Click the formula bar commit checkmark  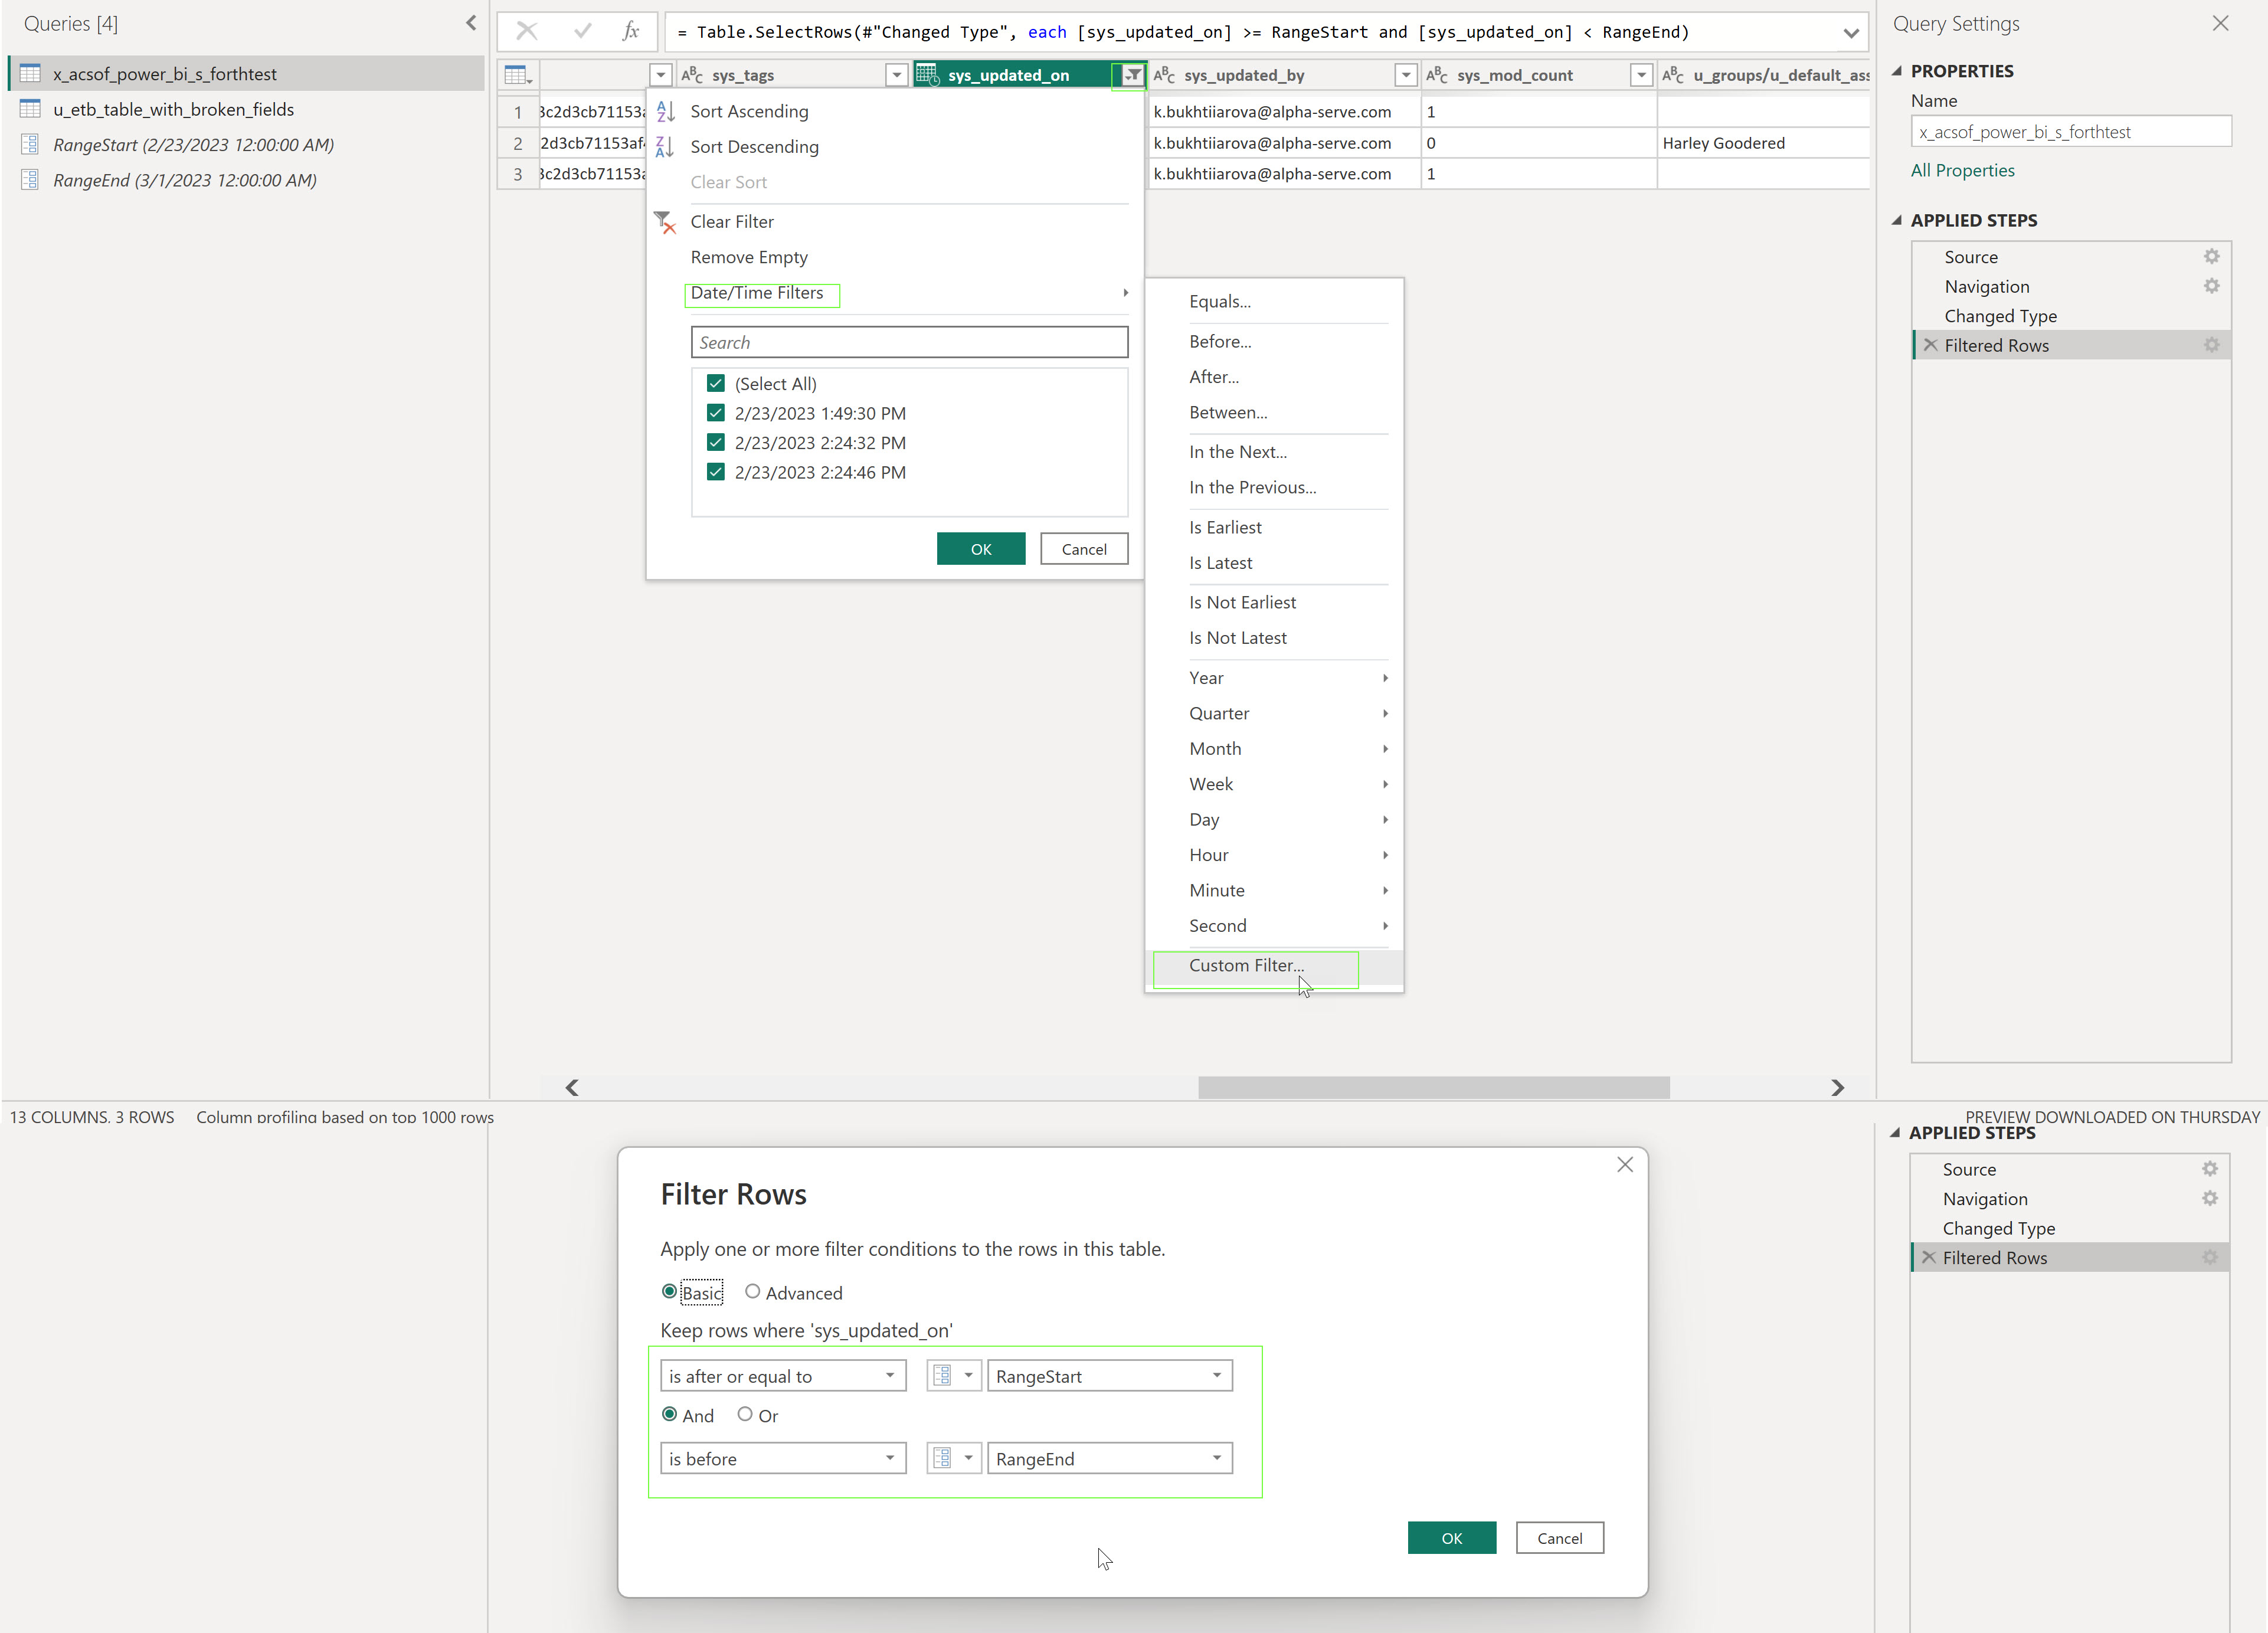(x=582, y=31)
